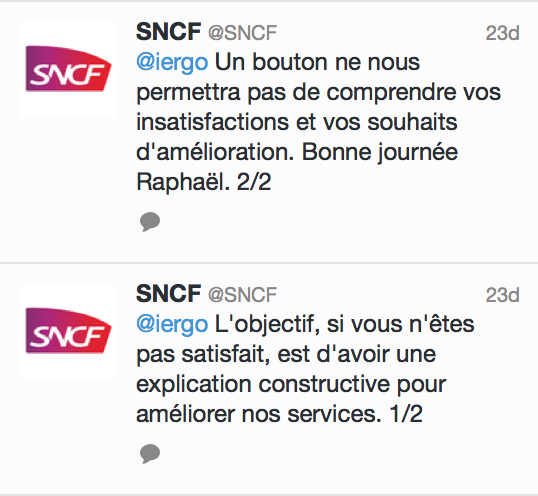This screenshot has width=538, height=496.
Task: Click 'Bonne journée Raphaël. 2/2' text line
Action: click(380, 152)
